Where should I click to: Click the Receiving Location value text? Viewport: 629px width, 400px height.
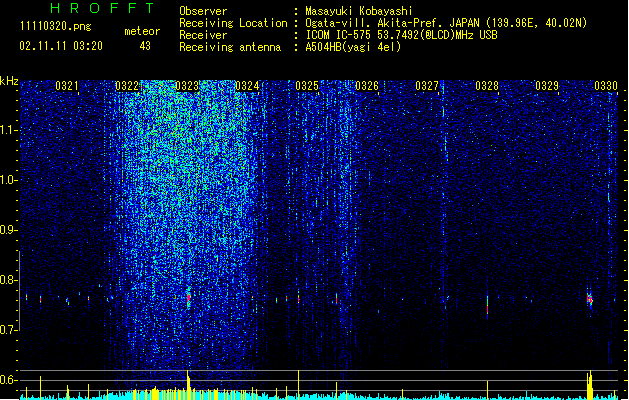446,23
